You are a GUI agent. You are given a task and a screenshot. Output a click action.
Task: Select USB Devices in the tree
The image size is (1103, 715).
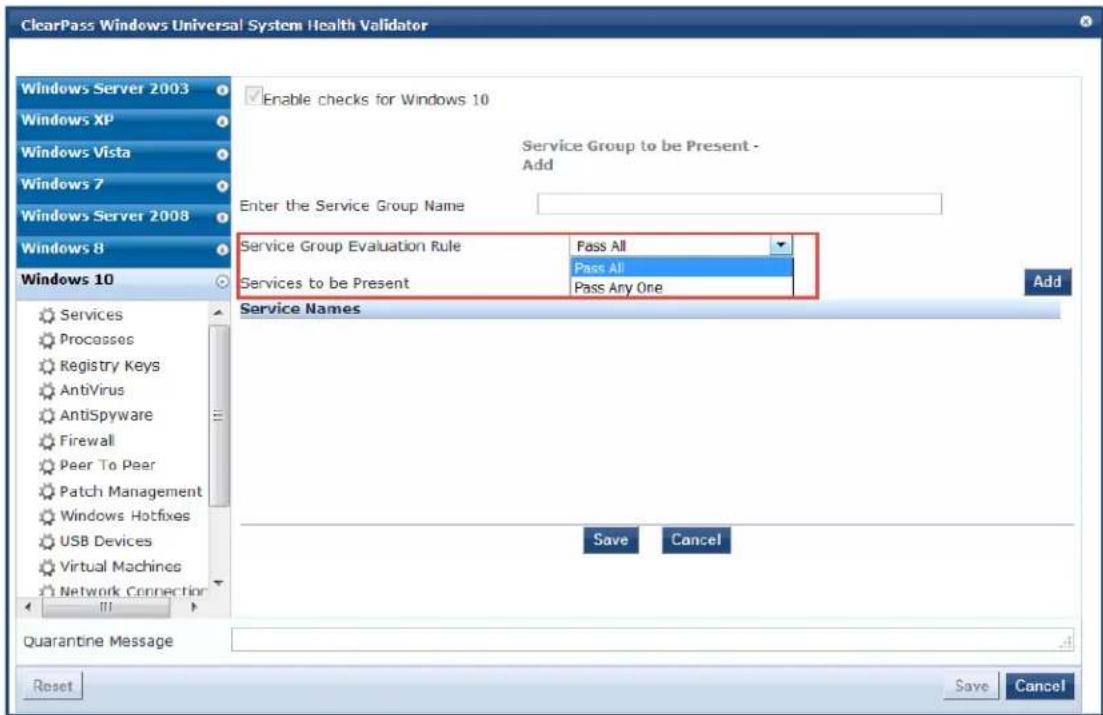click(x=106, y=541)
